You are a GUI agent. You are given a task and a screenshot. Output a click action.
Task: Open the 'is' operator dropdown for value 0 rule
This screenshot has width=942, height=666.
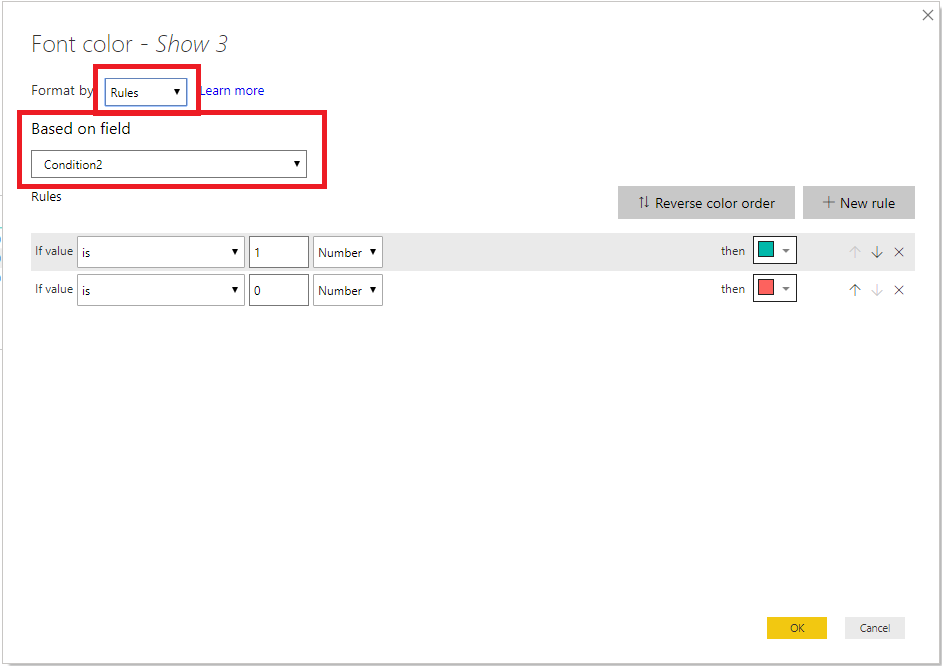click(x=161, y=290)
